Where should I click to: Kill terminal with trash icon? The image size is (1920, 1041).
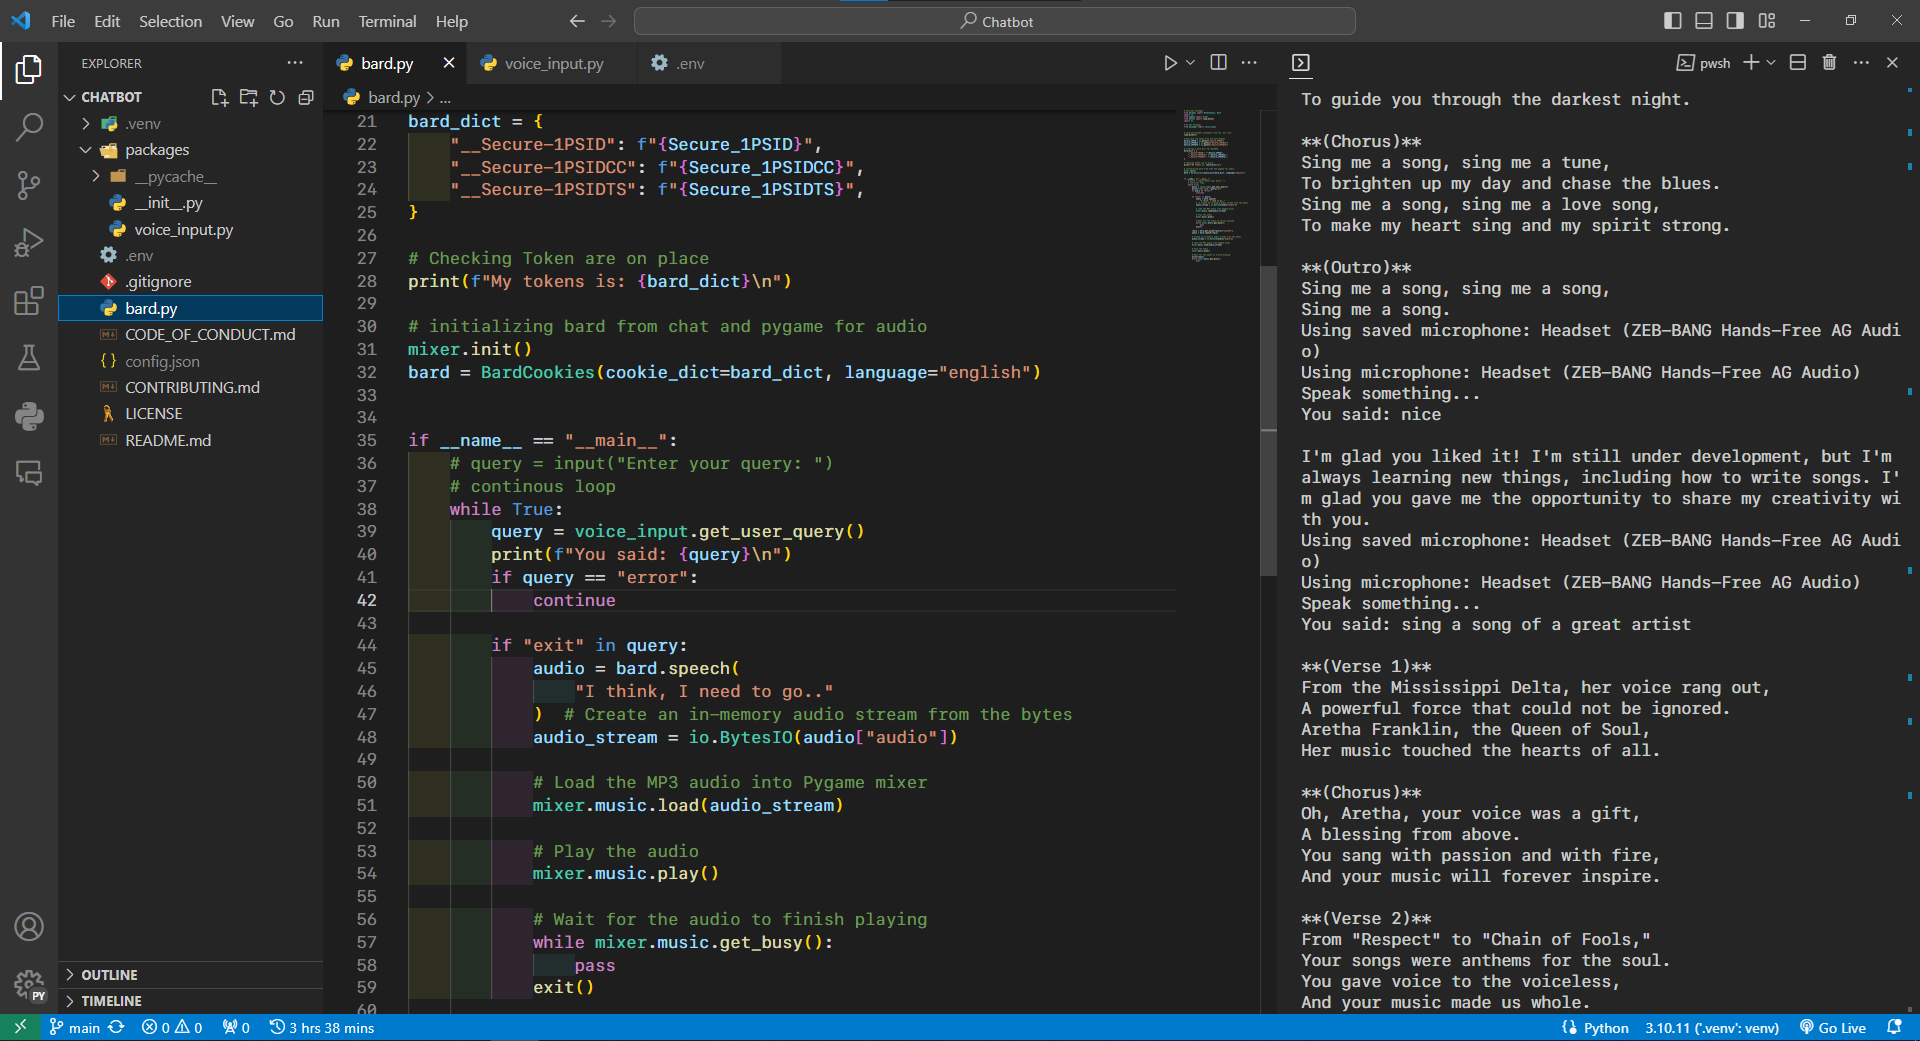point(1829,63)
